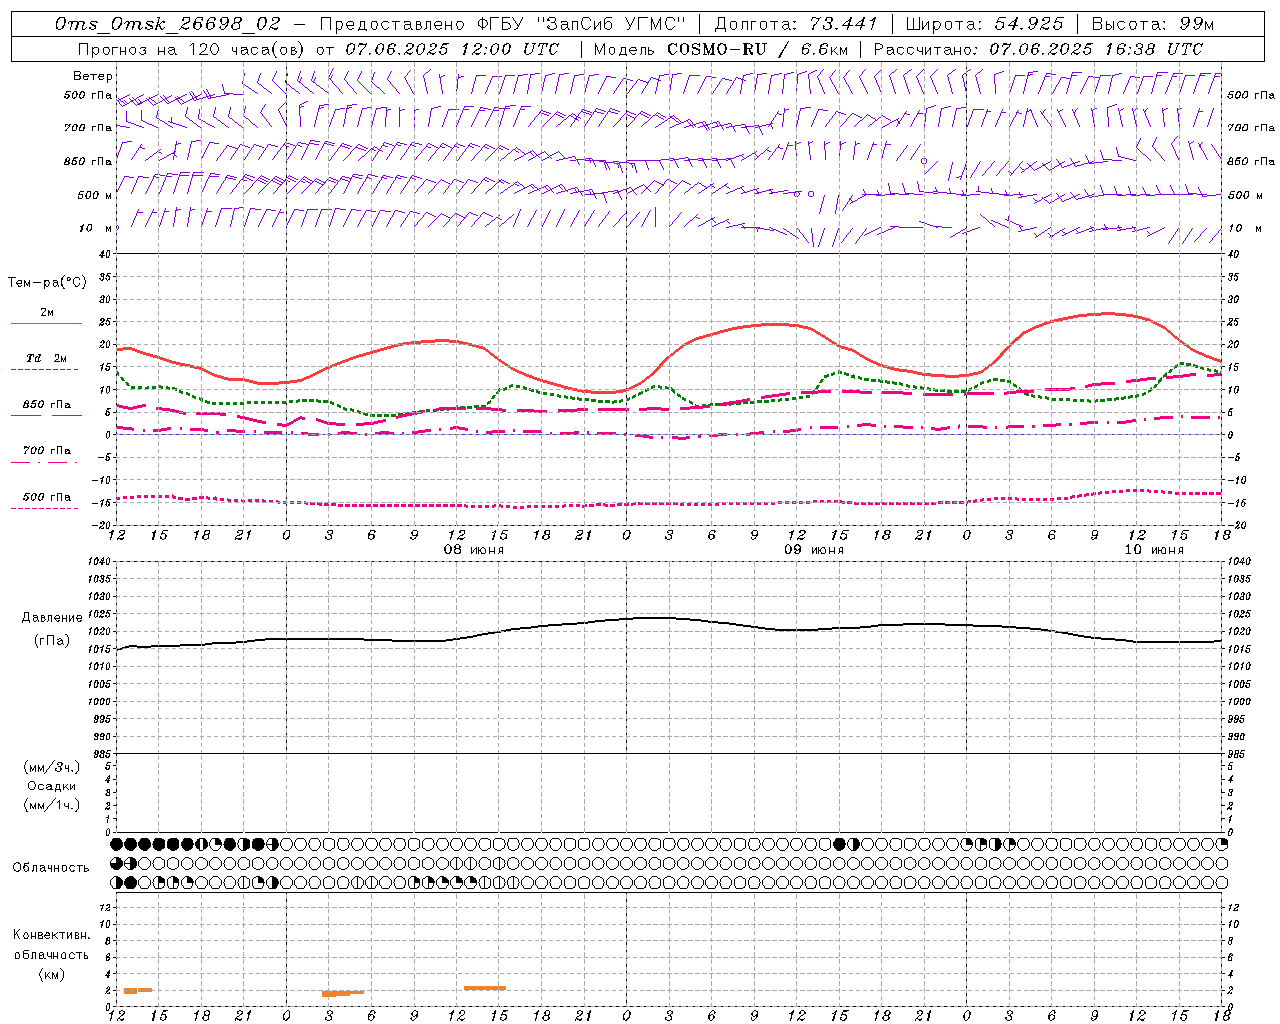
Task: Click the (мм/3ч.) precipitation unit label
Action: point(51,767)
